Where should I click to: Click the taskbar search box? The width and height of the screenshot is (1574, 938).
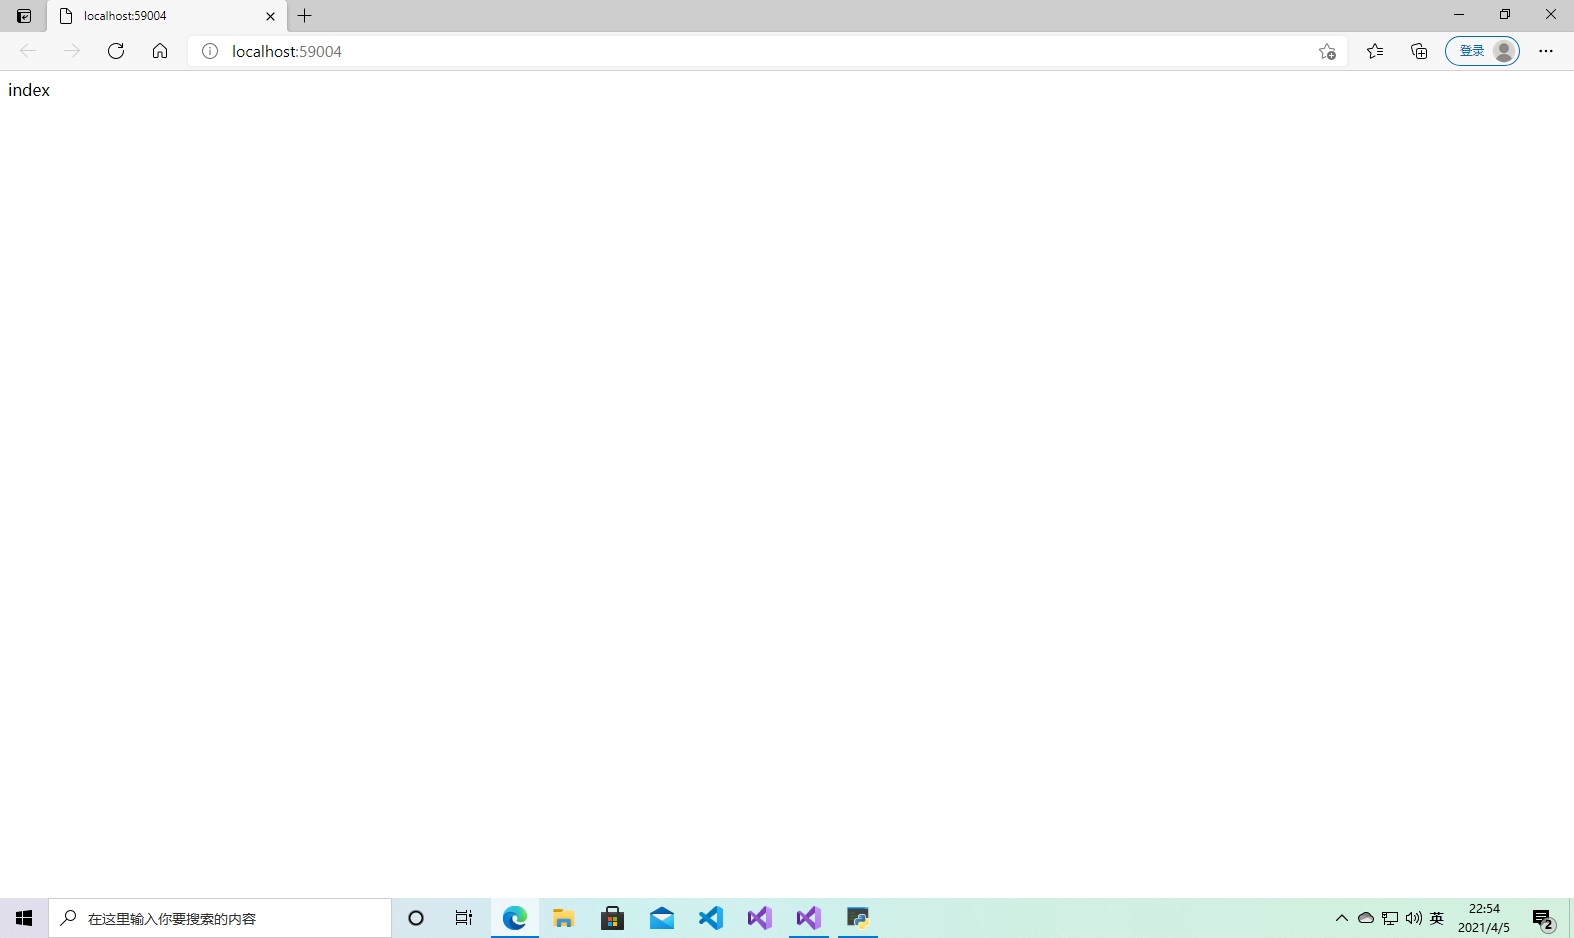pos(220,918)
